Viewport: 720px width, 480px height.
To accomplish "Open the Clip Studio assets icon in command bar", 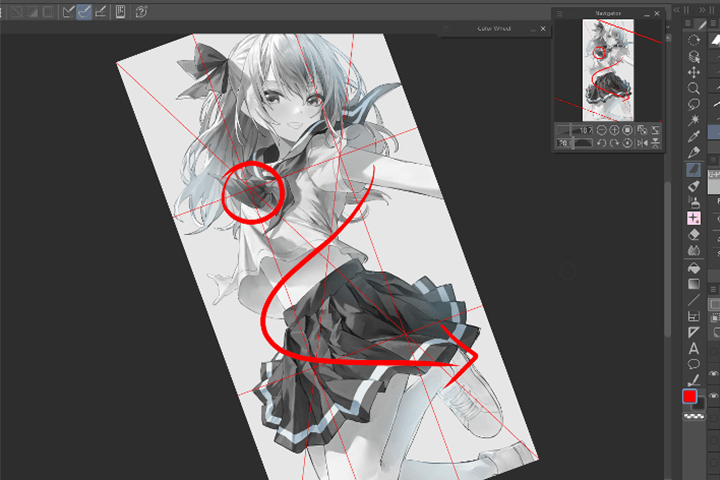I will [x=120, y=11].
